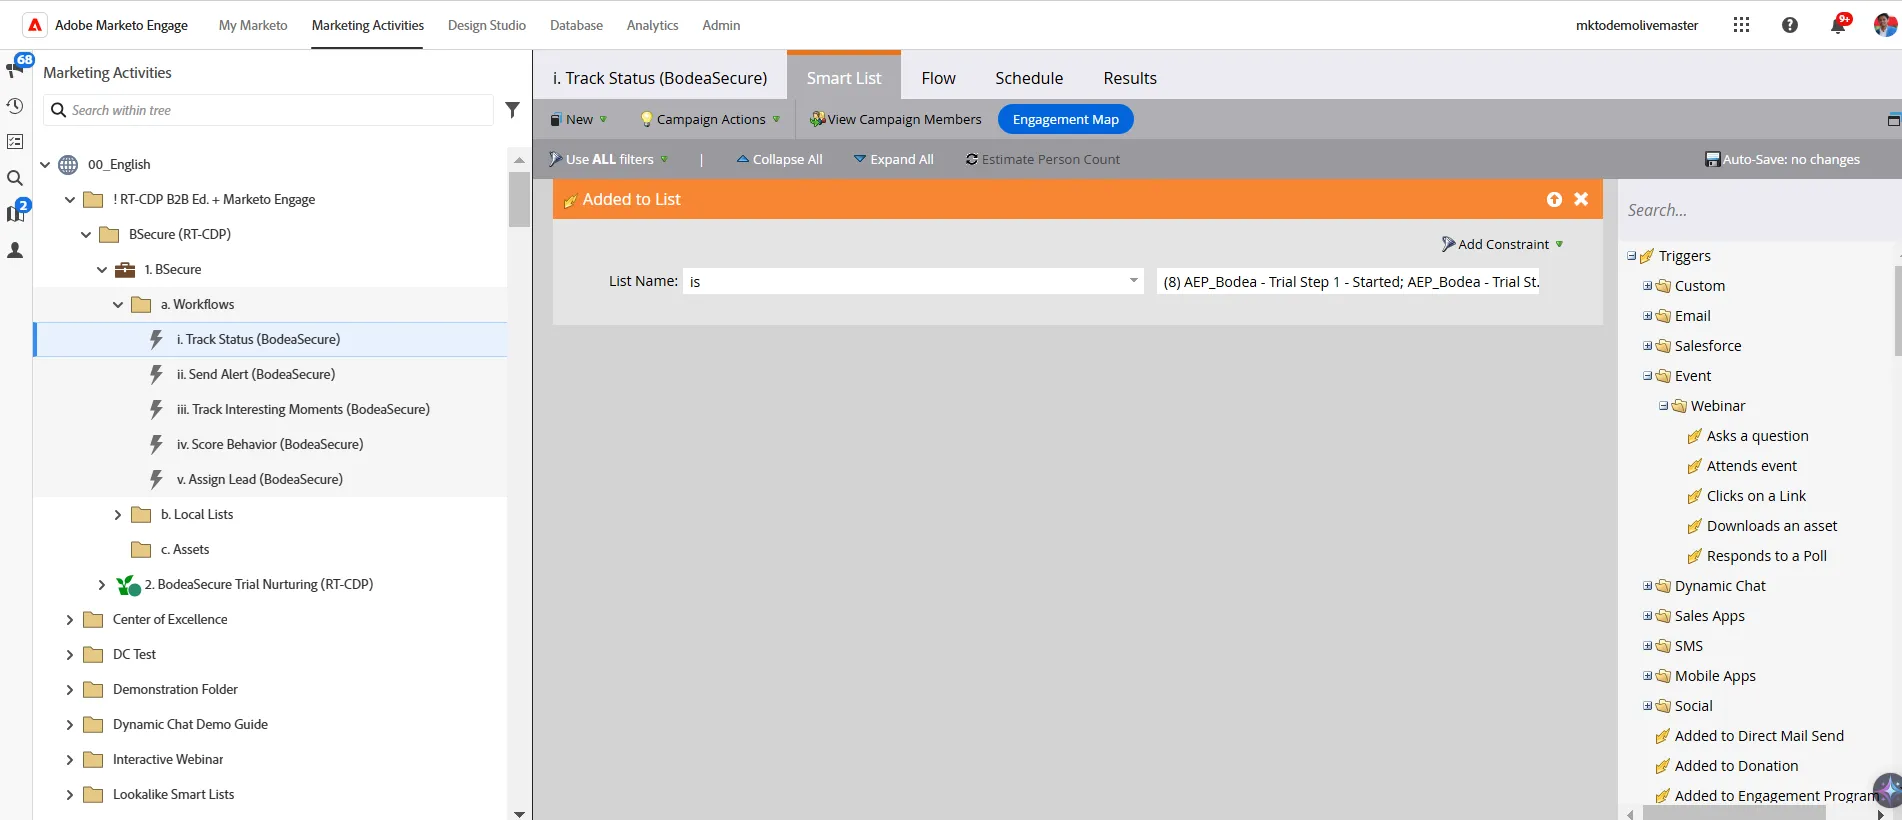The height and width of the screenshot is (820, 1902).
Task: Click Collapse All
Action: pos(780,159)
